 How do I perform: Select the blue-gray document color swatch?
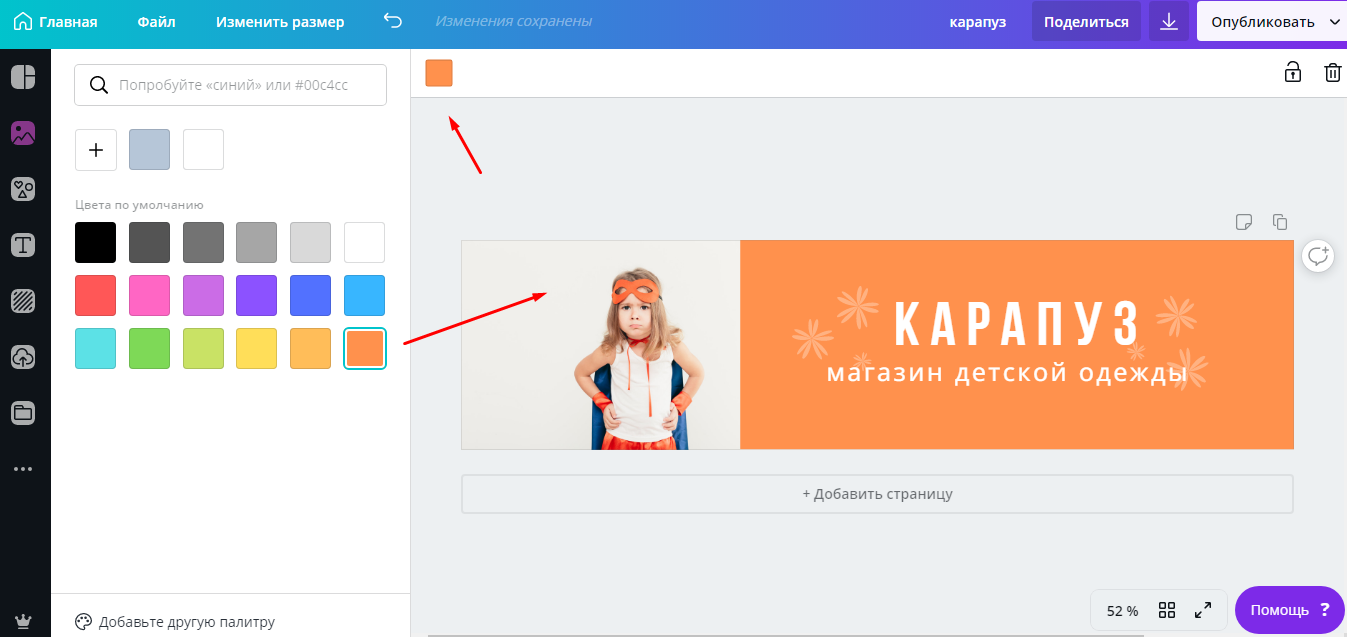pyautogui.click(x=149, y=150)
